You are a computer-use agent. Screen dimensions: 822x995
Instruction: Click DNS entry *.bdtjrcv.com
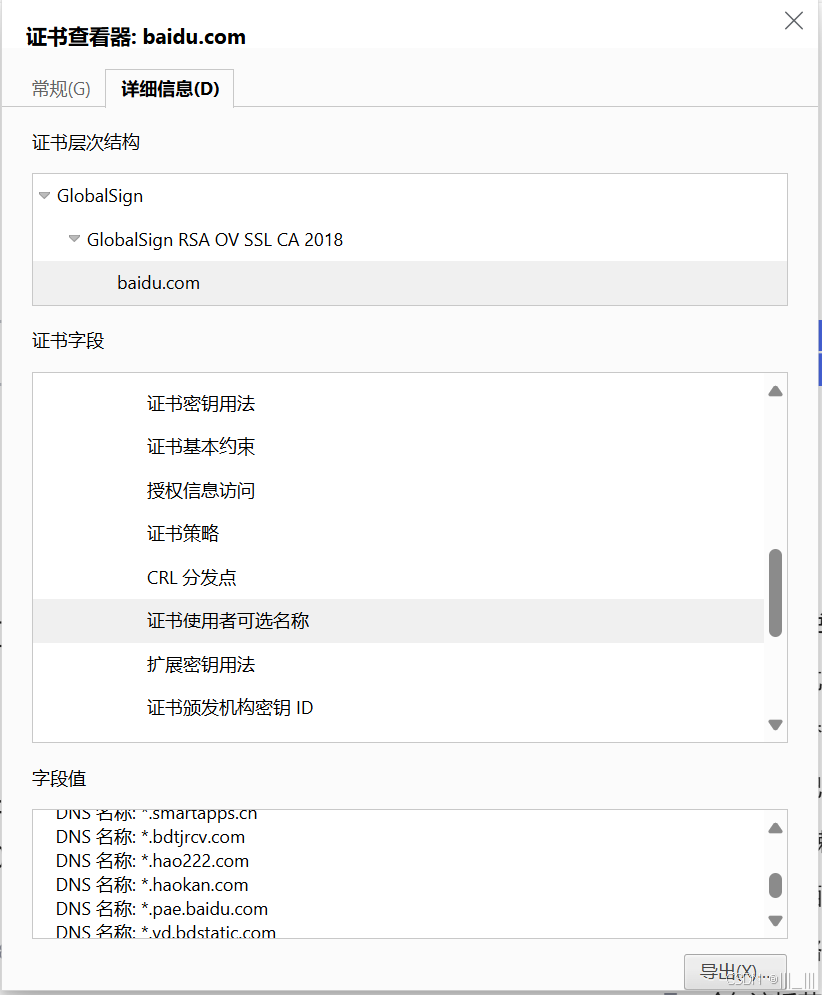(x=150, y=837)
